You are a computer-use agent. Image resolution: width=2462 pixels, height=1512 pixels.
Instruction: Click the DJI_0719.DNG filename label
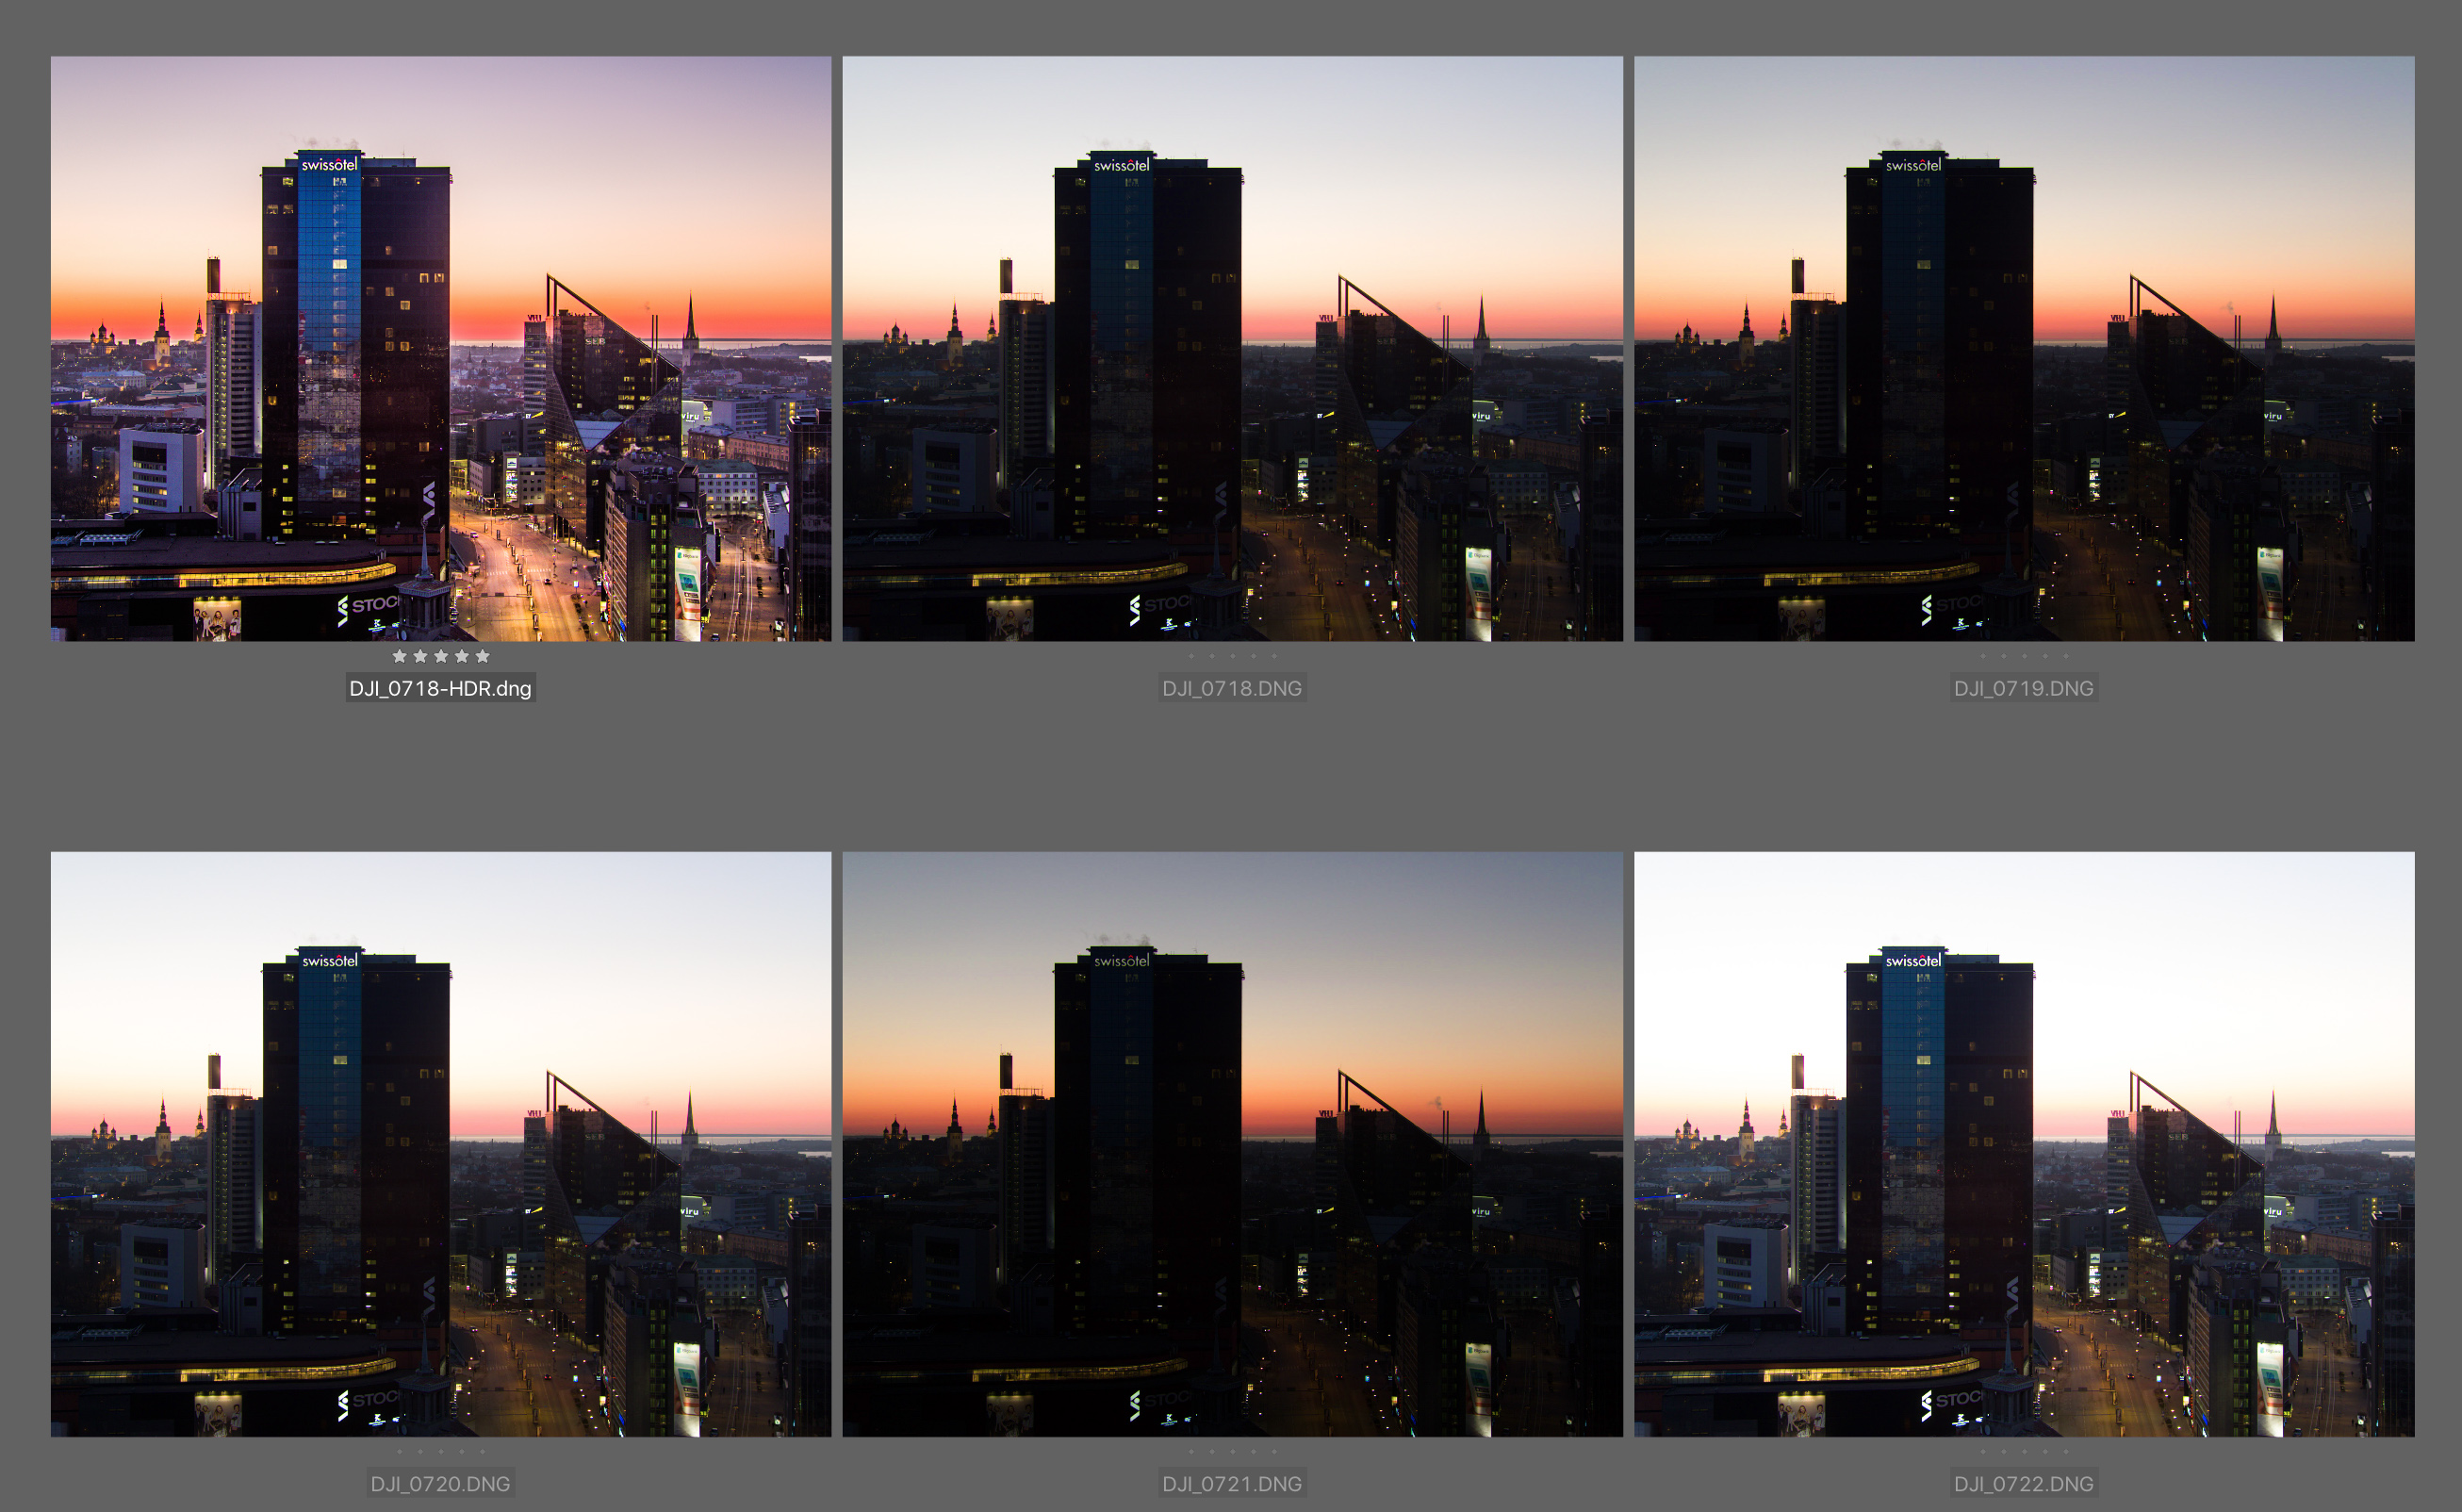(x=2024, y=688)
